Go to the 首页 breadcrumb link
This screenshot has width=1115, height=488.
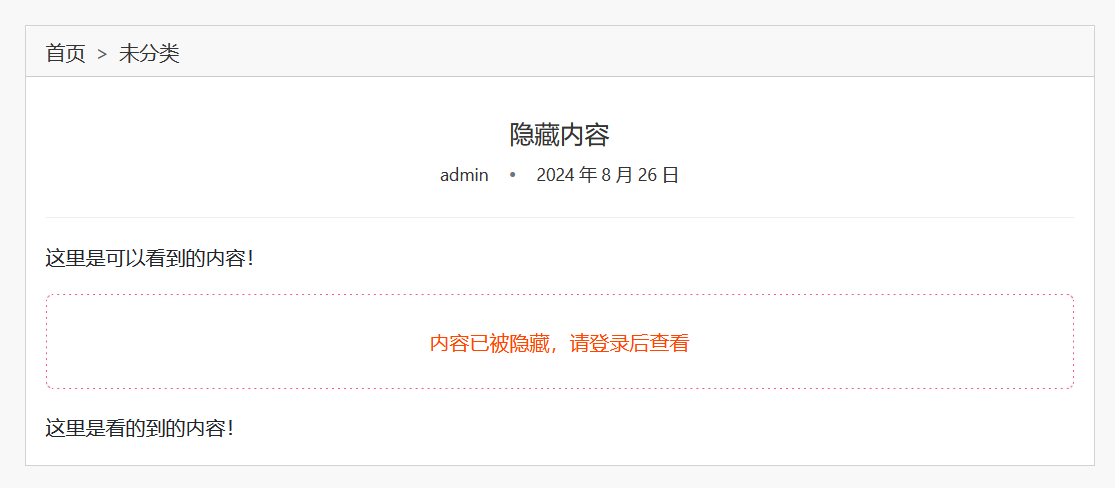pos(65,53)
